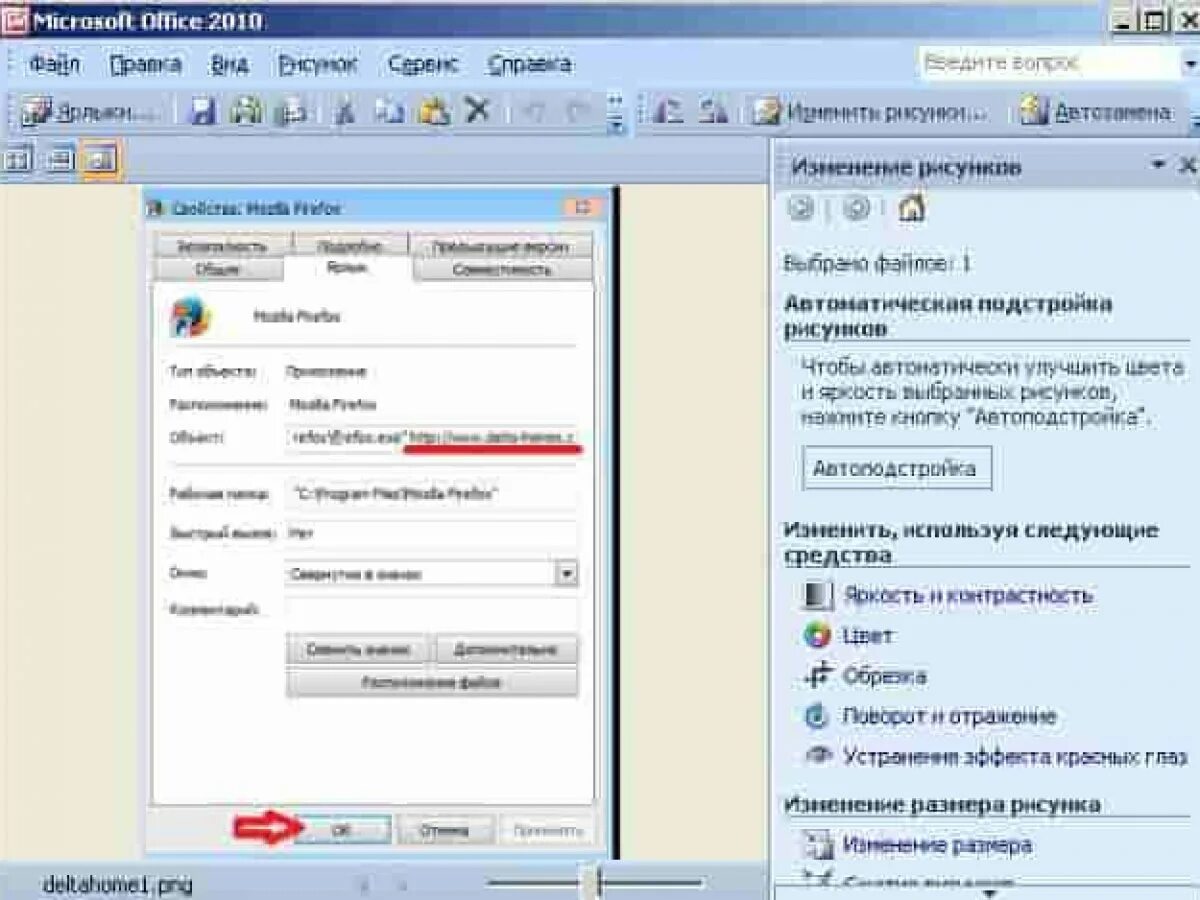The width and height of the screenshot is (1200, 900).
Task: Open the Ярлыки shortcuts toolbar button
Action: [x=90, y=111]
